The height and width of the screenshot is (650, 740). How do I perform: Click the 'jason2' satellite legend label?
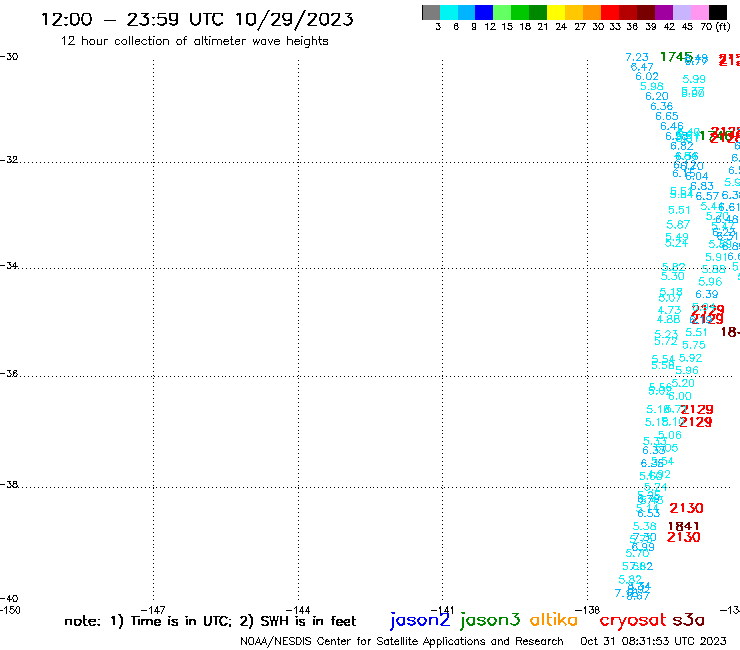pos(420,620)
